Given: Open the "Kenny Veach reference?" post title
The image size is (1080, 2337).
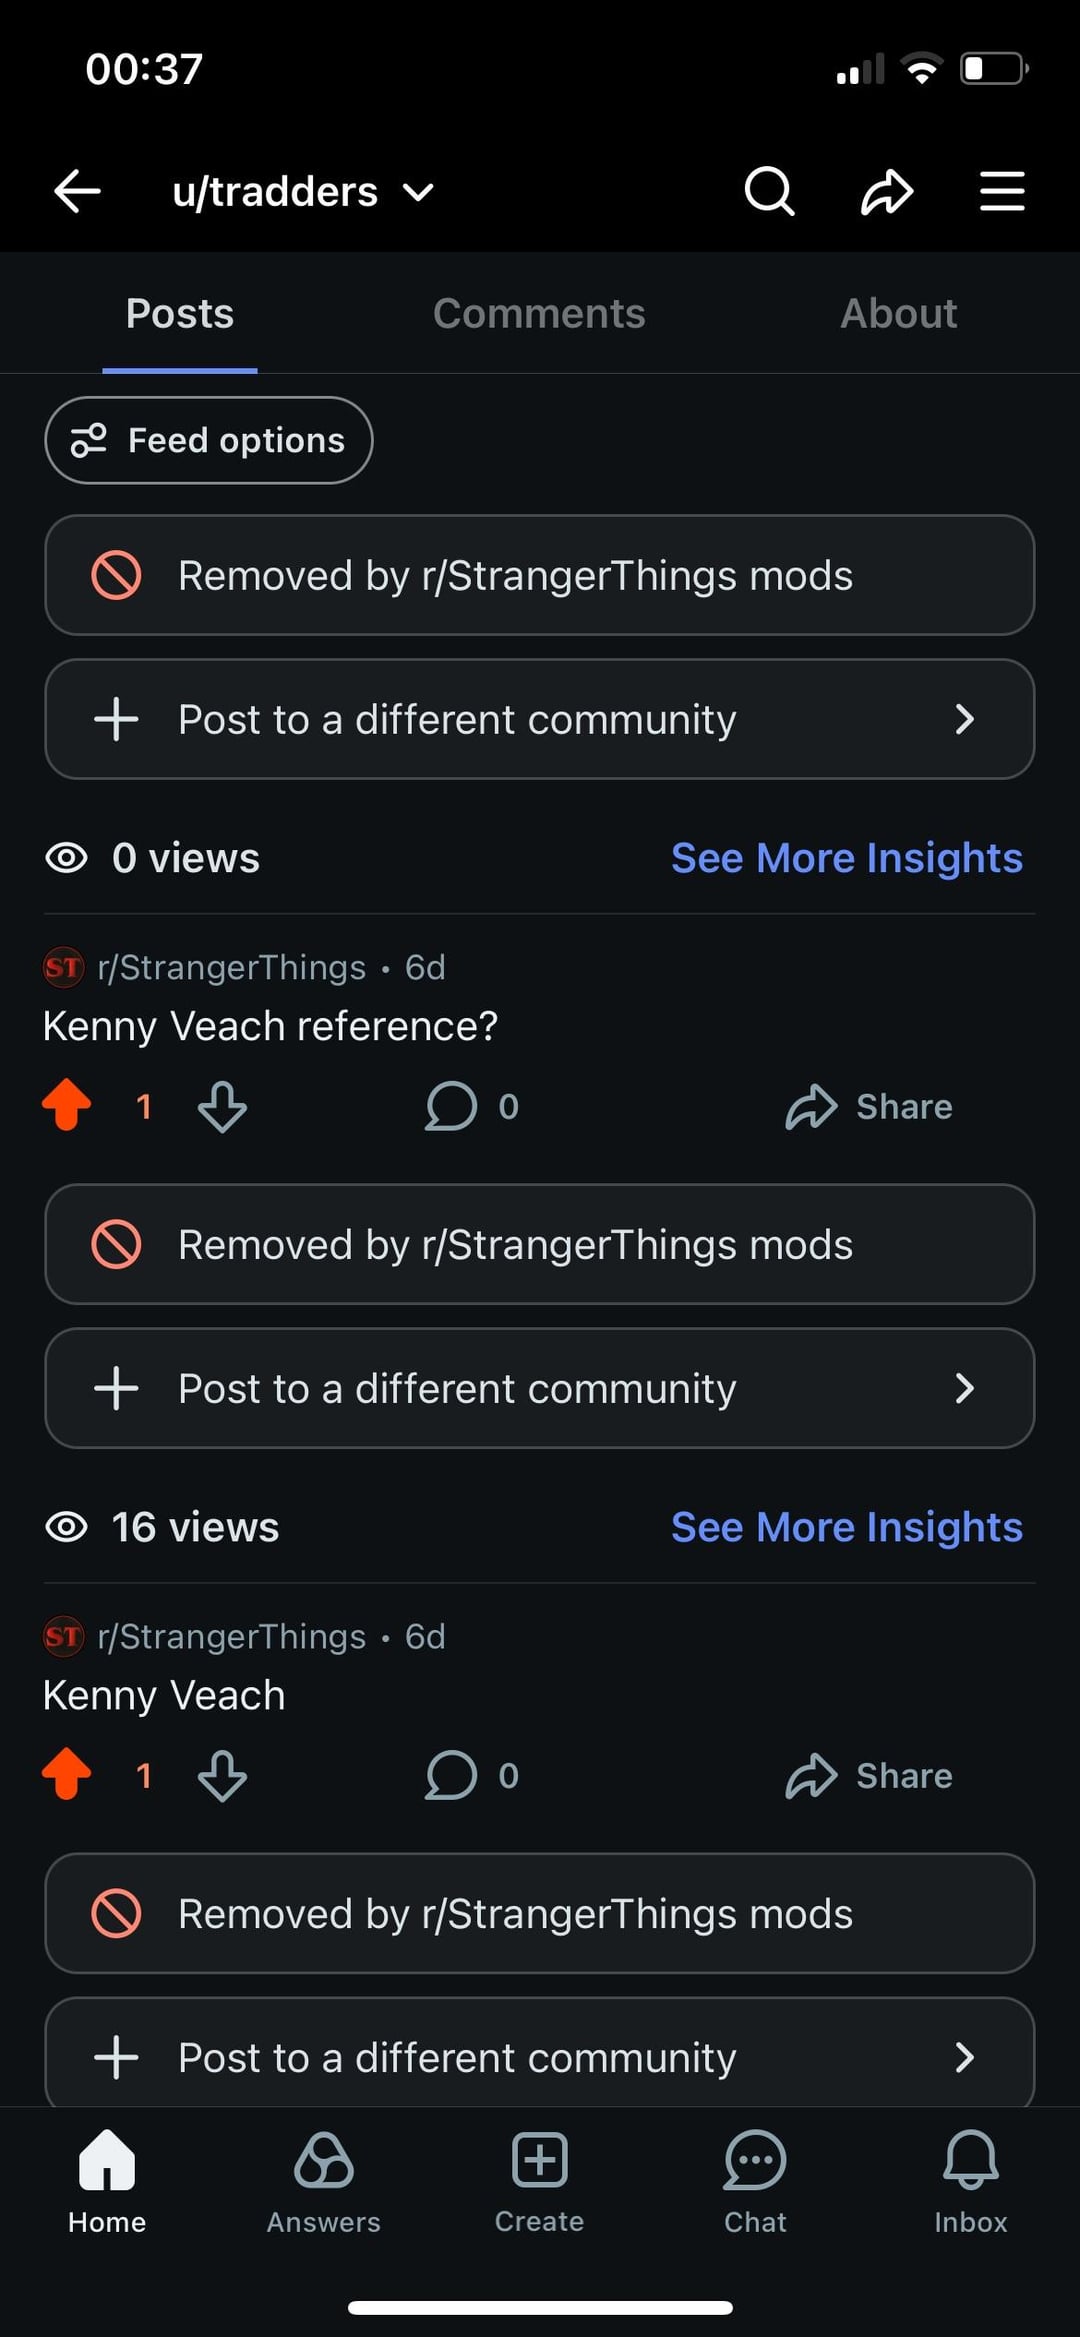Looking at the screenshot, I should (270, 1026).
